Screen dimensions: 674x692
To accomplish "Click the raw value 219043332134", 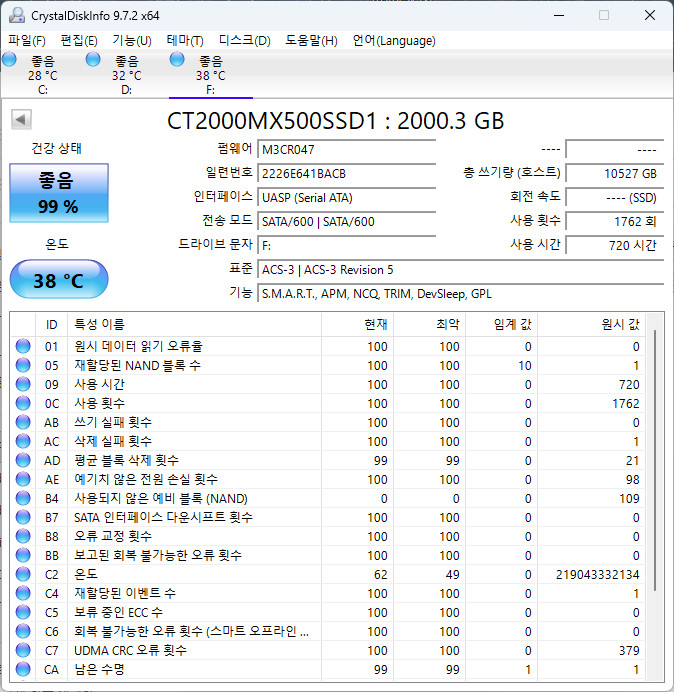I will [597, 575].
